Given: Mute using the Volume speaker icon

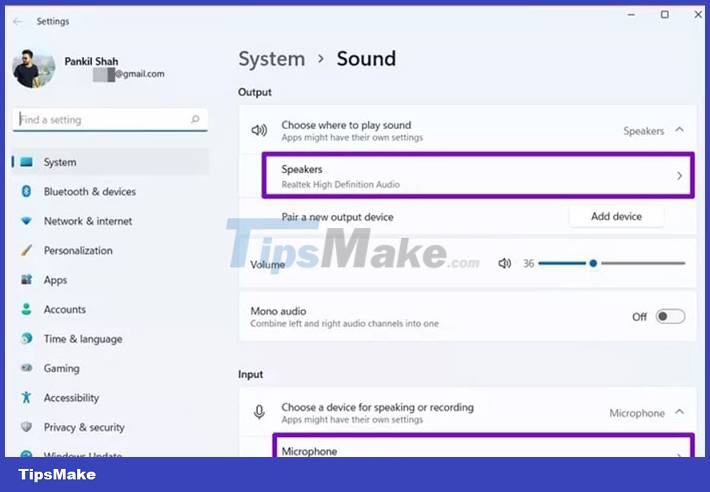Looking at the screenshot, I should [504, 263].
